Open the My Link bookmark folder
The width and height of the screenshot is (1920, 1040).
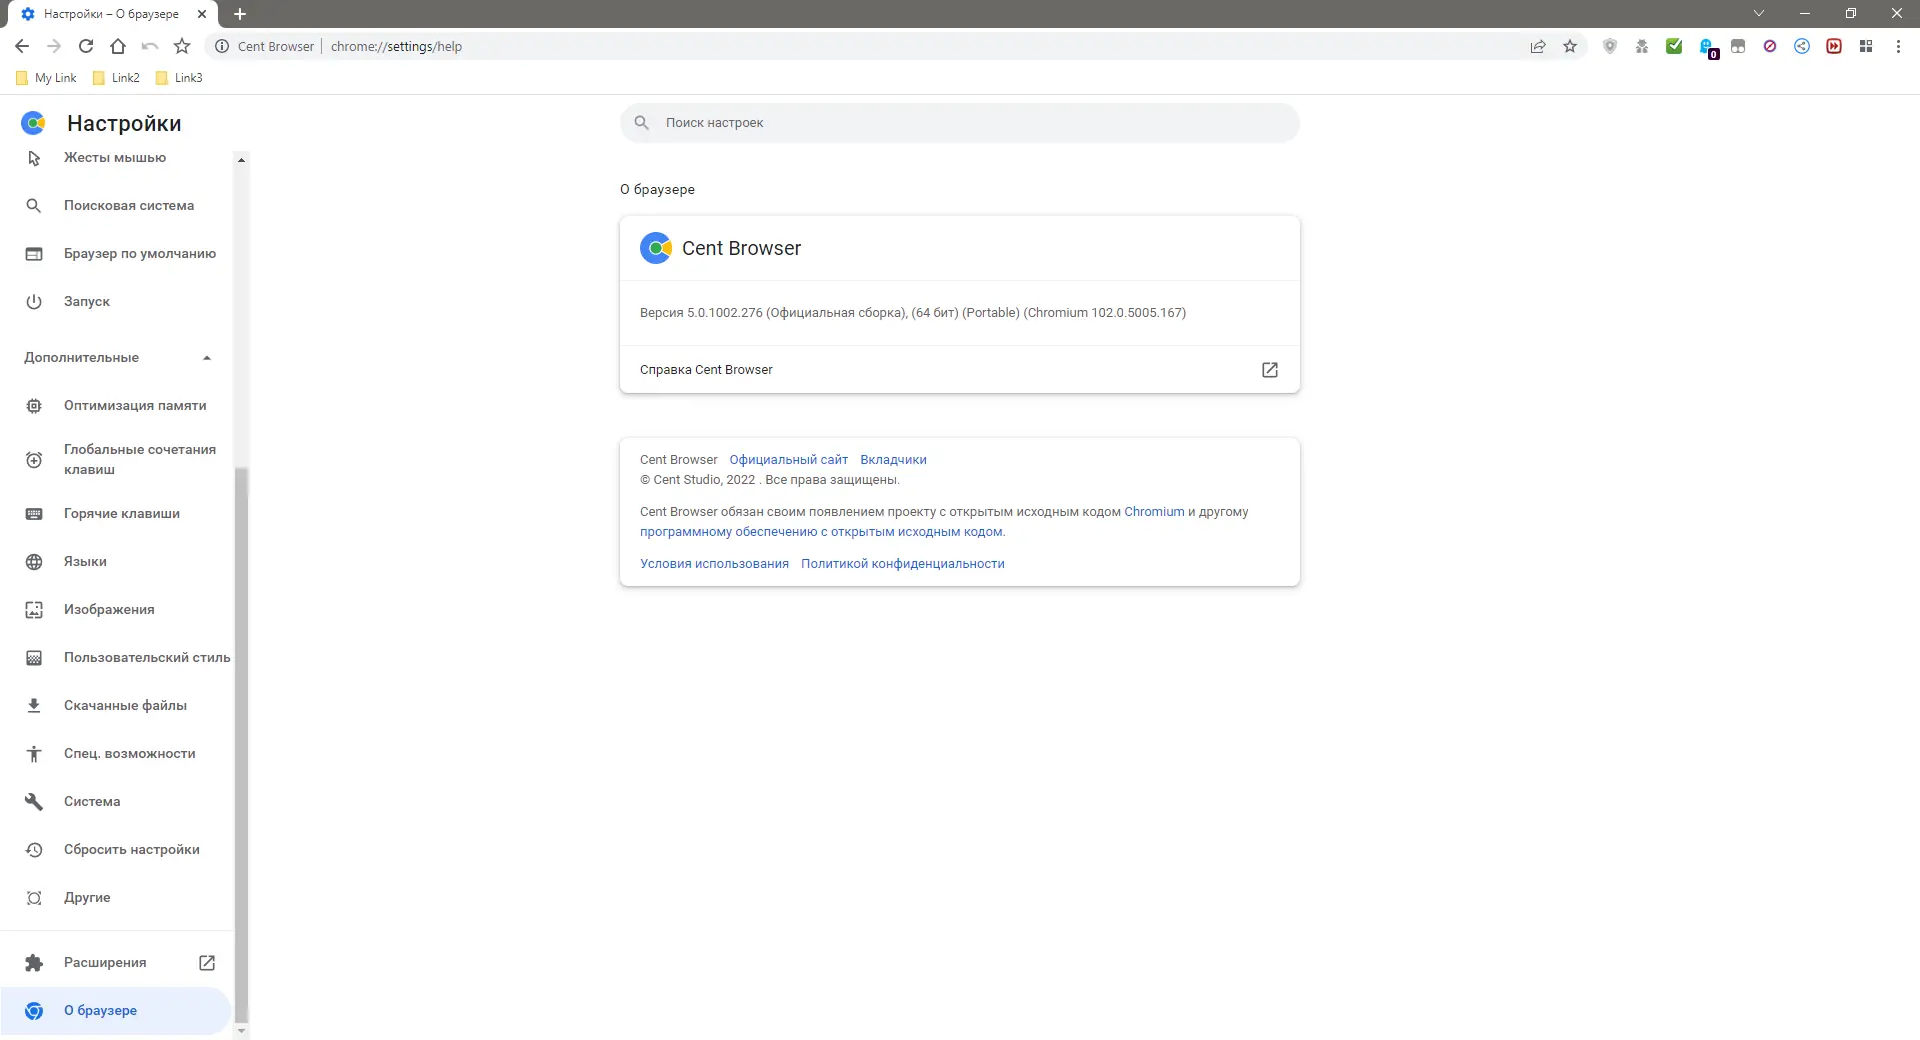click(x=46, y=78)
